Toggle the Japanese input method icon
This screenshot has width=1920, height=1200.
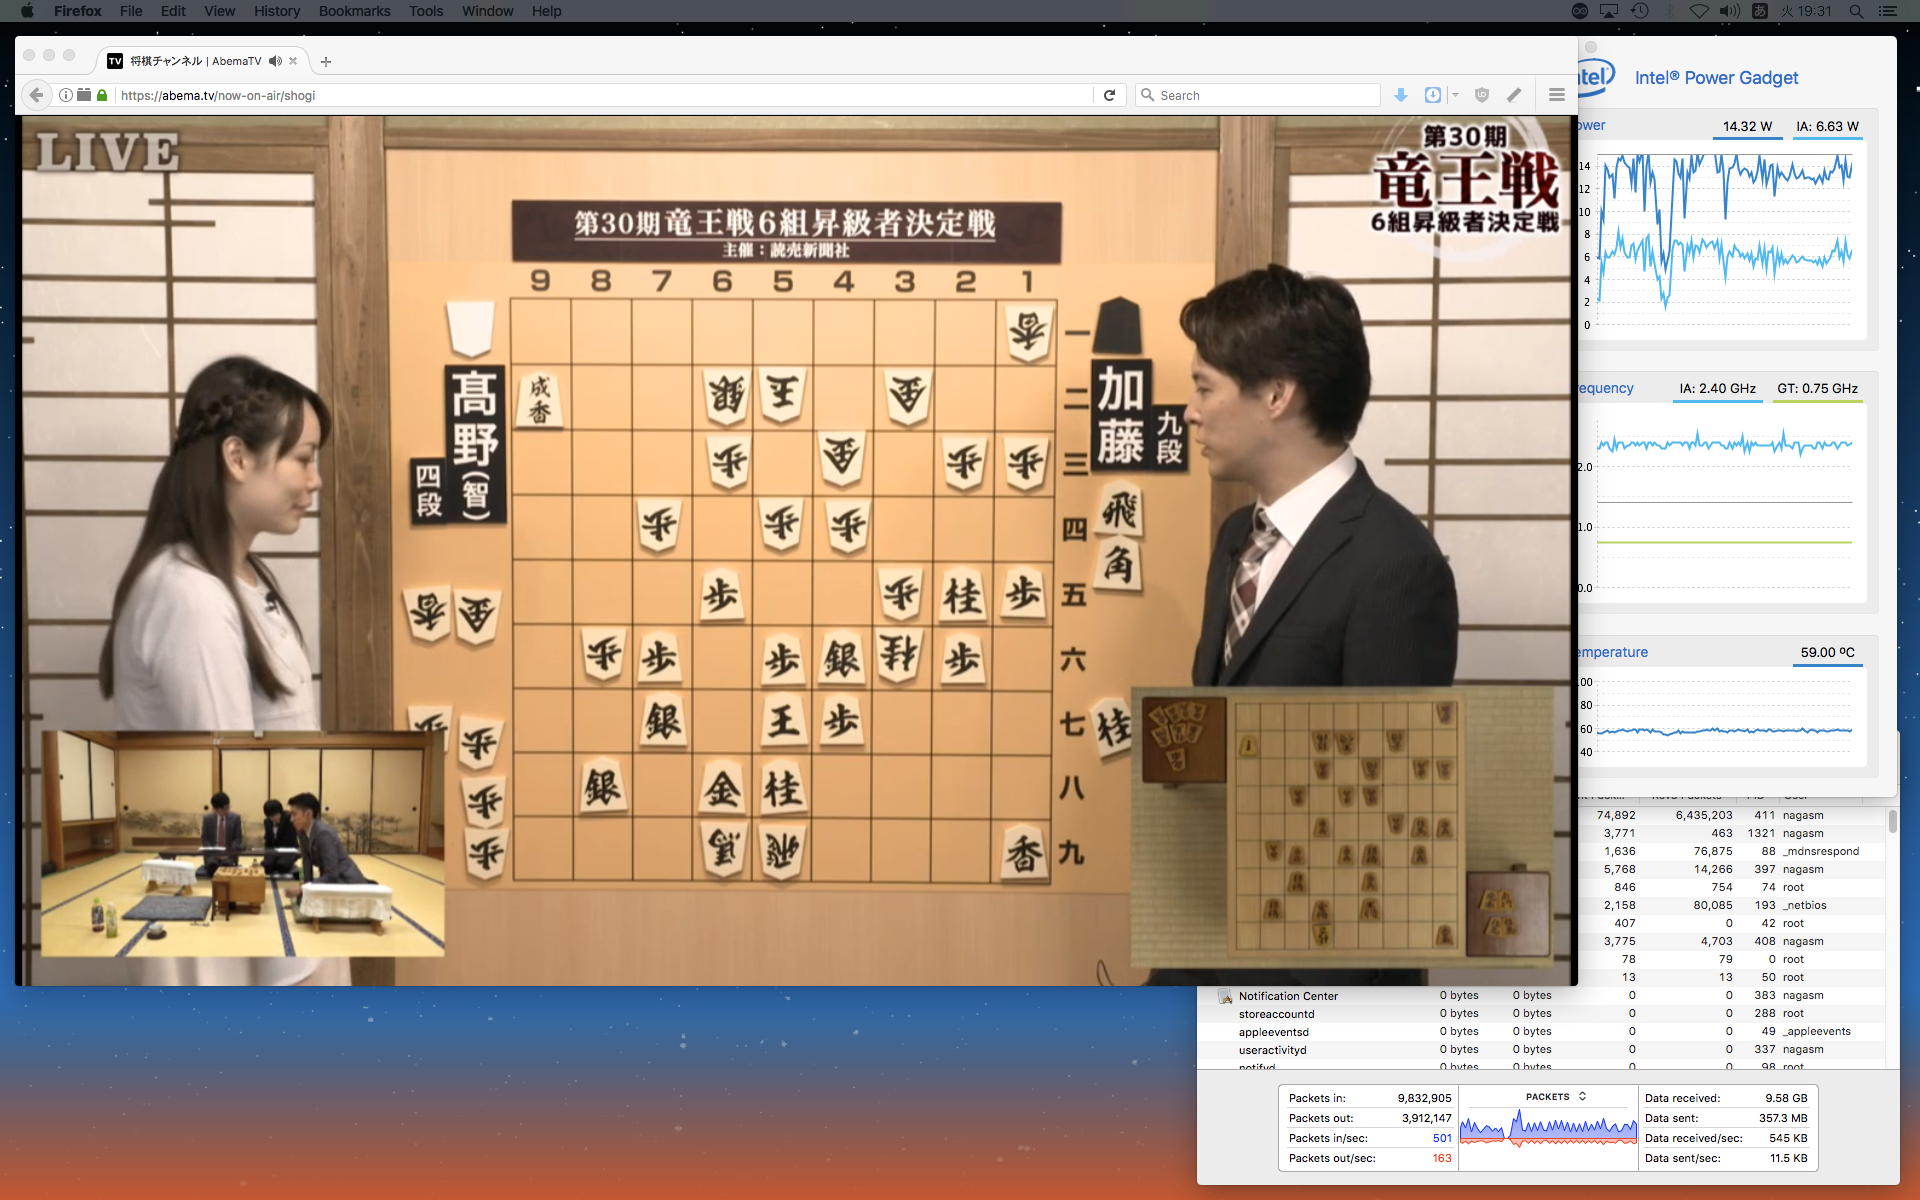(1760, 11)
